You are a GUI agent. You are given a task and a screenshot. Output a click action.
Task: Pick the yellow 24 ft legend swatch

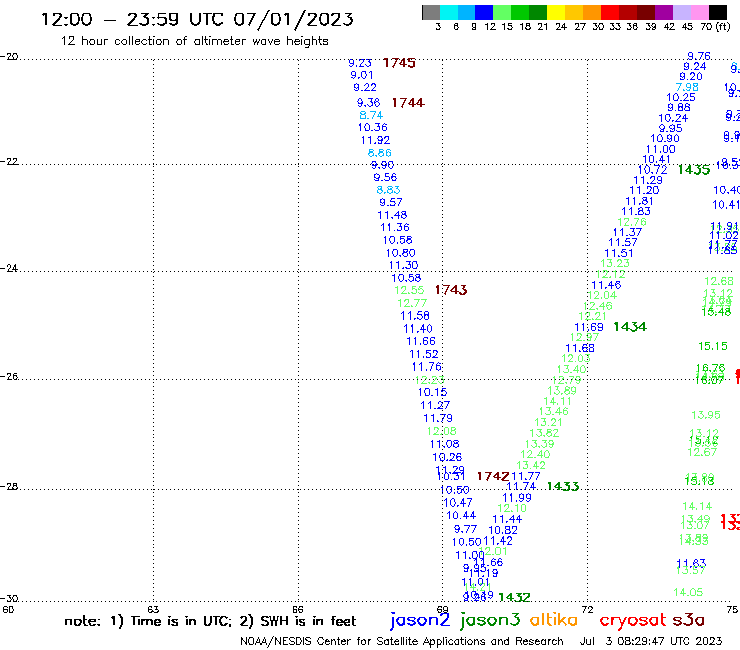coord(556,12)
